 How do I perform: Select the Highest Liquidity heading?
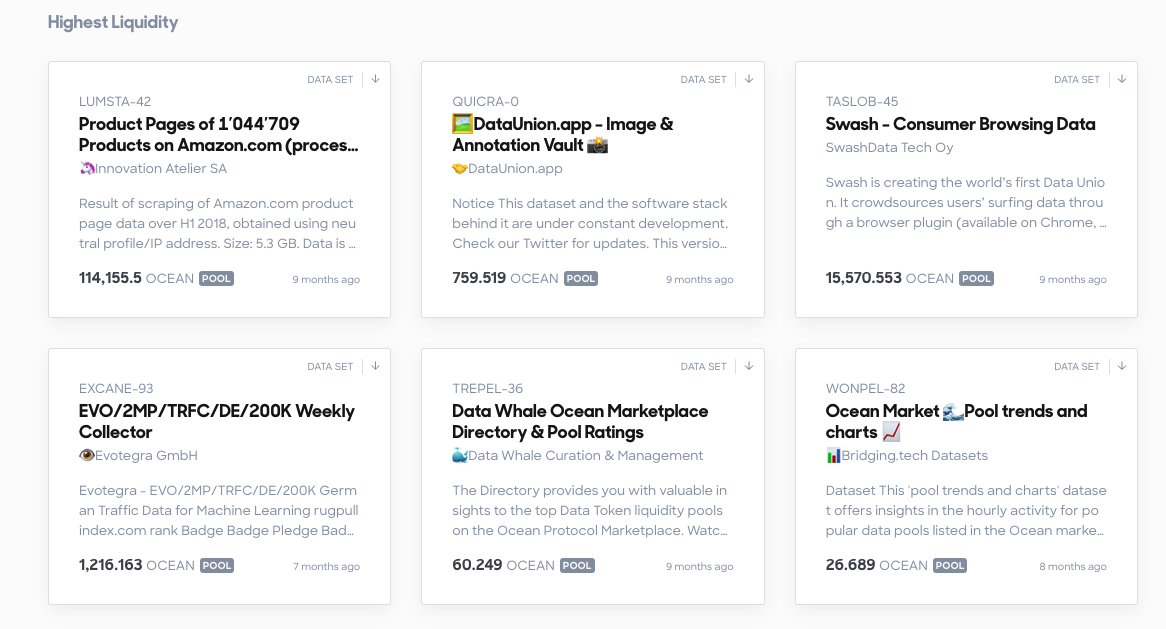[x=113, y=22]
